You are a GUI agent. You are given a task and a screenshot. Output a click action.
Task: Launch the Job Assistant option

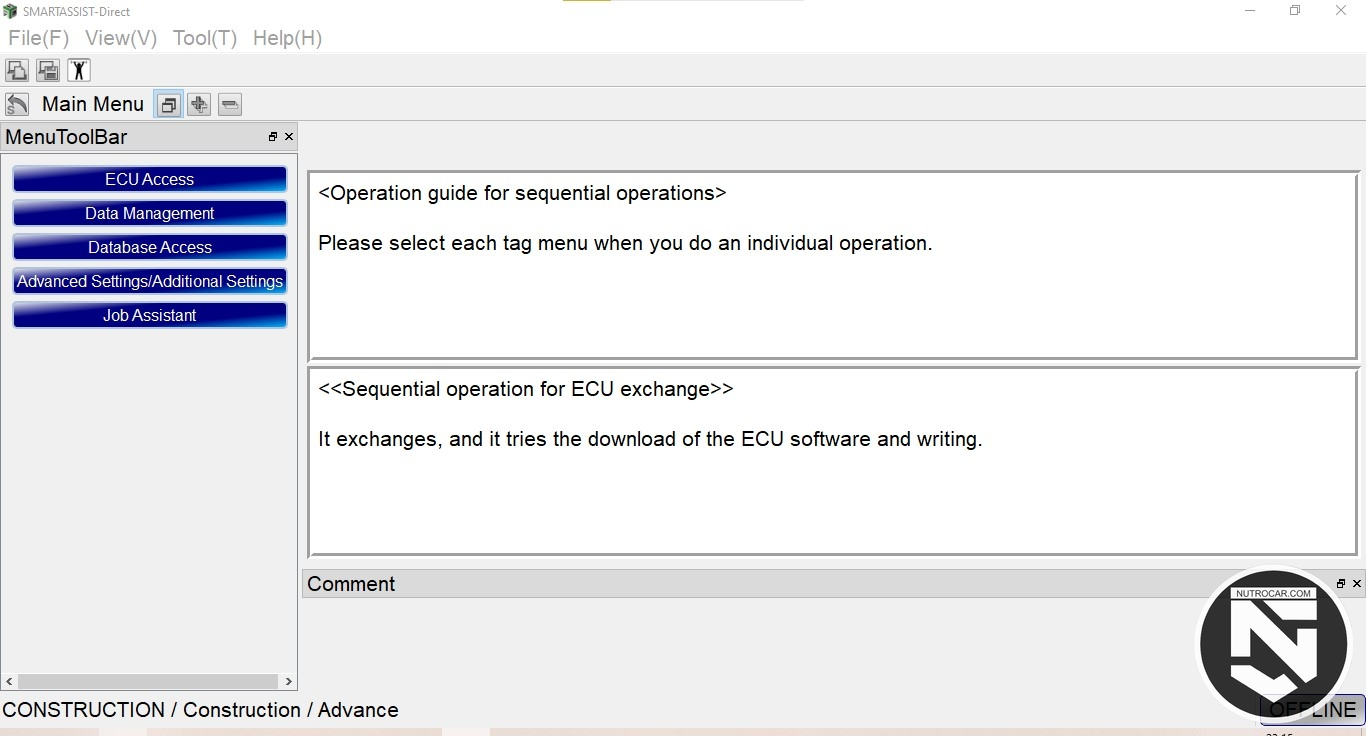pos(150,315)
